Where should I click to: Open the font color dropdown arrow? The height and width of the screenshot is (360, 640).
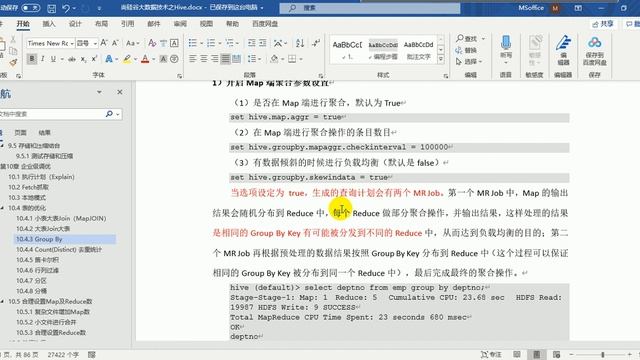(x=153, y=59)
